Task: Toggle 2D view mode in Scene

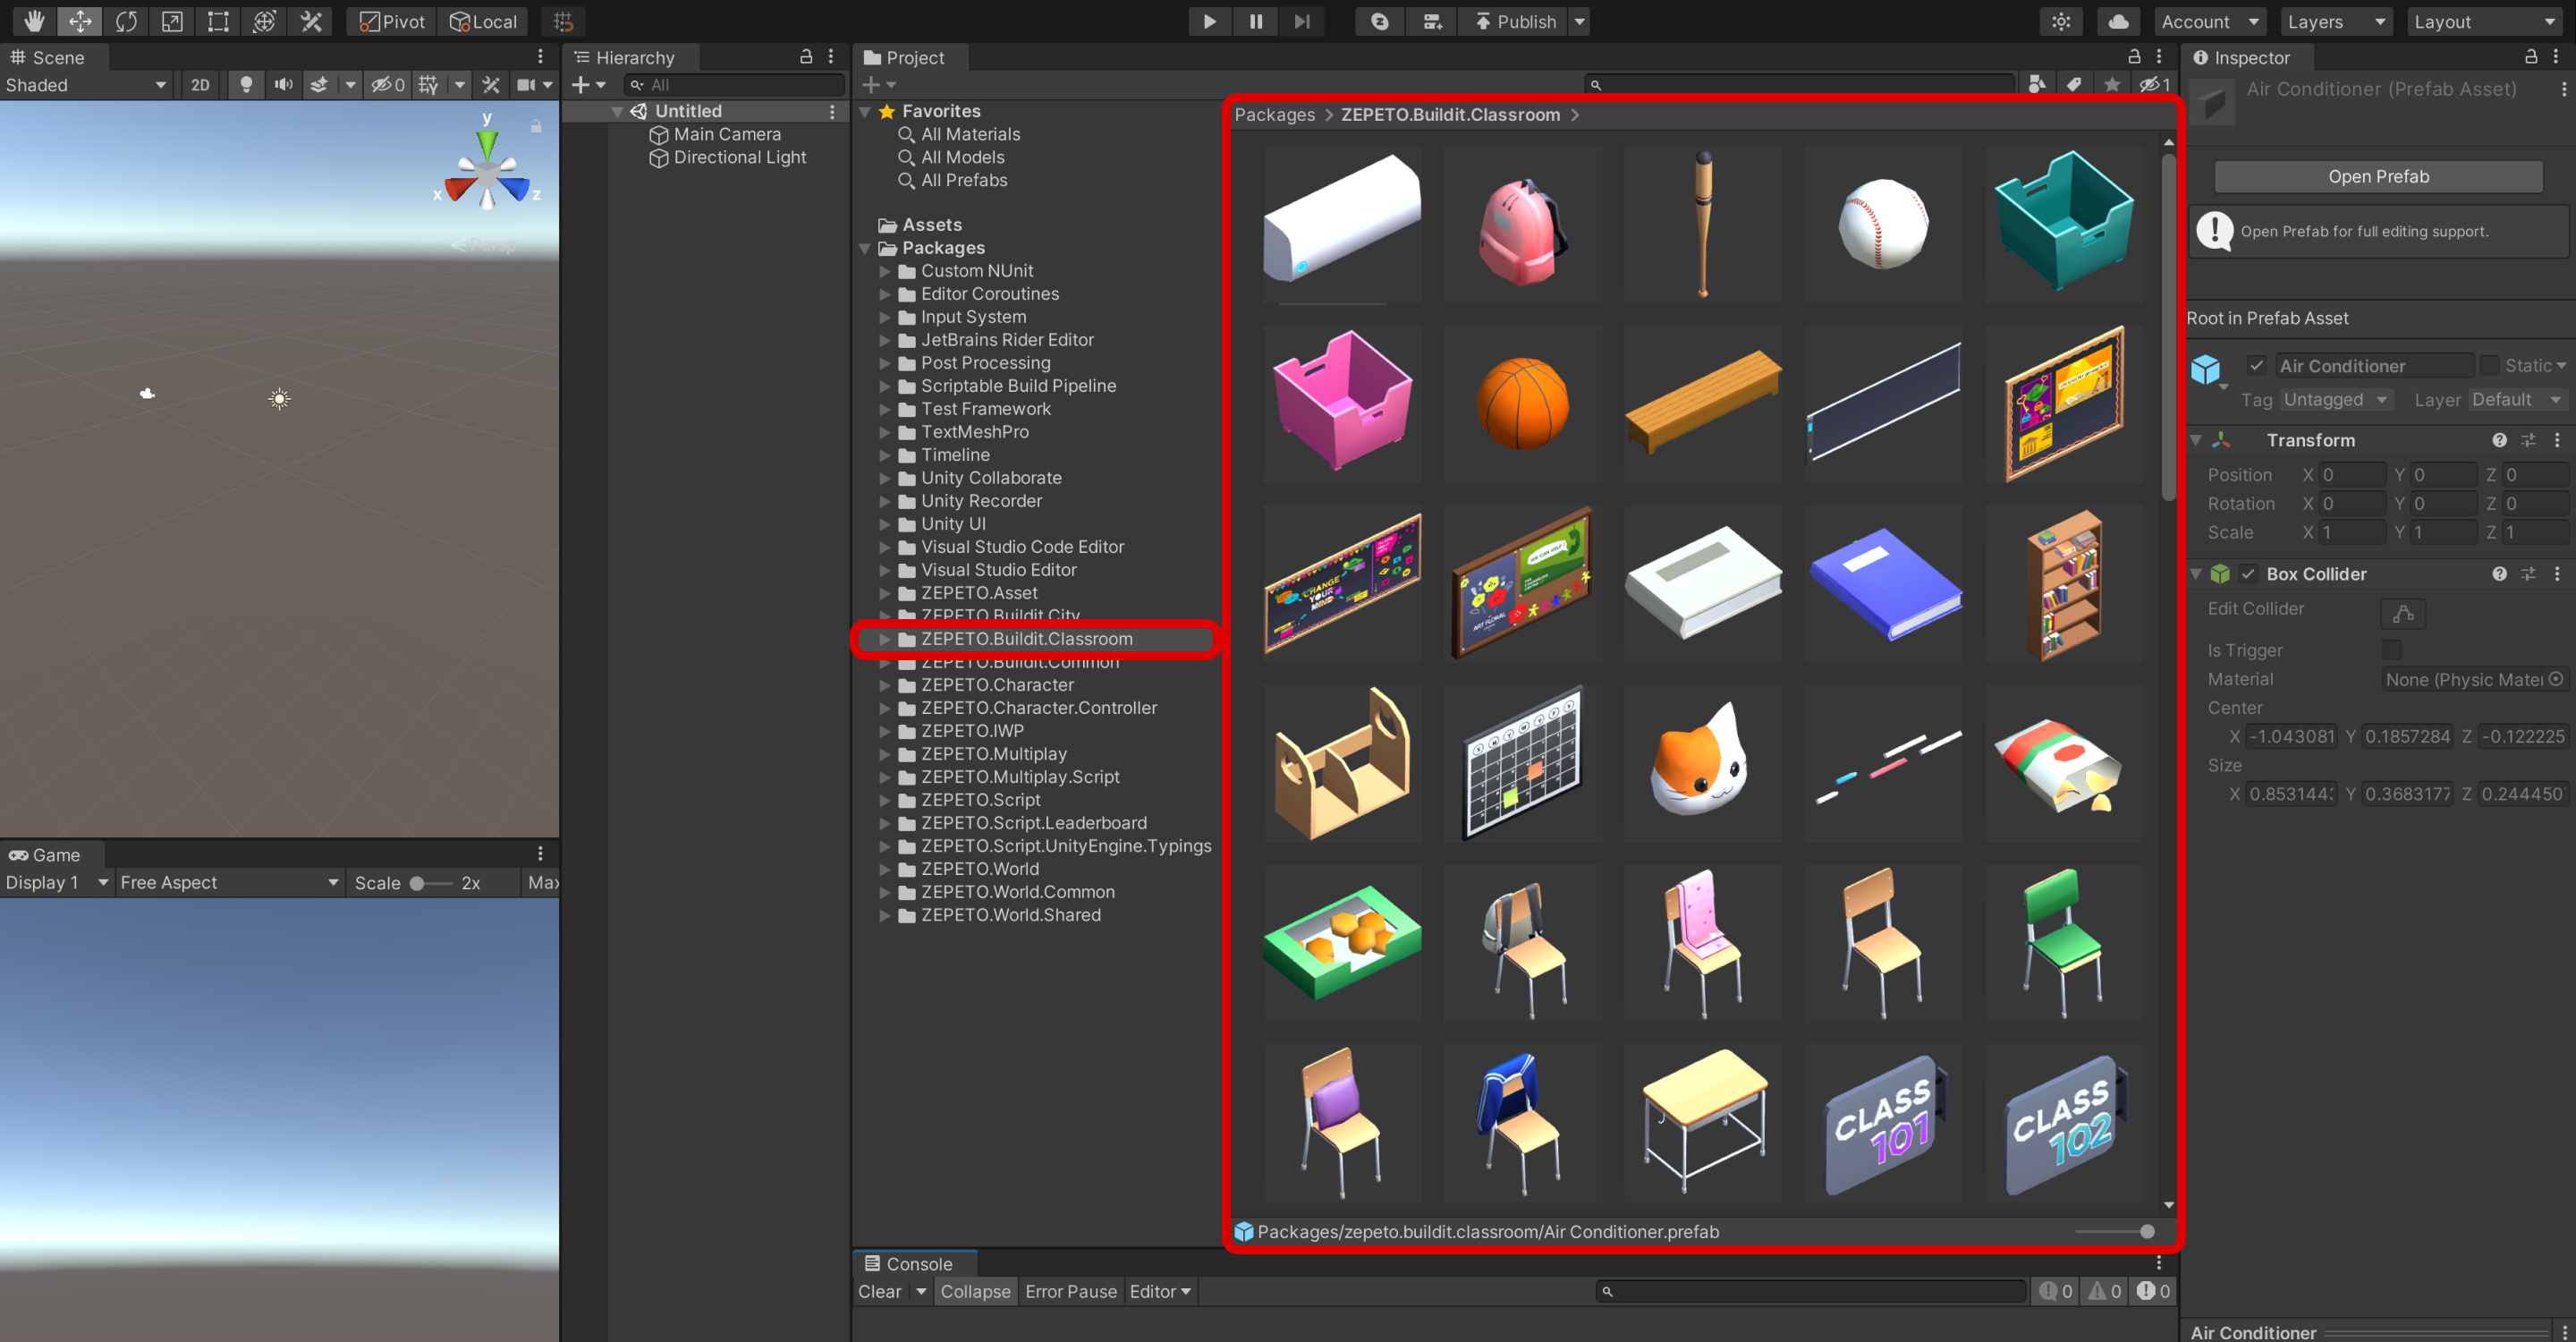Action: coord(200,85)
